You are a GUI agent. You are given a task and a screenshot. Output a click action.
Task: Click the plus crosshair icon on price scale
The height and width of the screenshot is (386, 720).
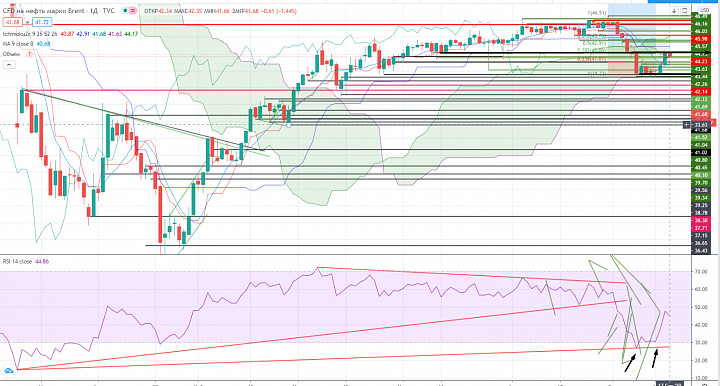coord(686,124)
